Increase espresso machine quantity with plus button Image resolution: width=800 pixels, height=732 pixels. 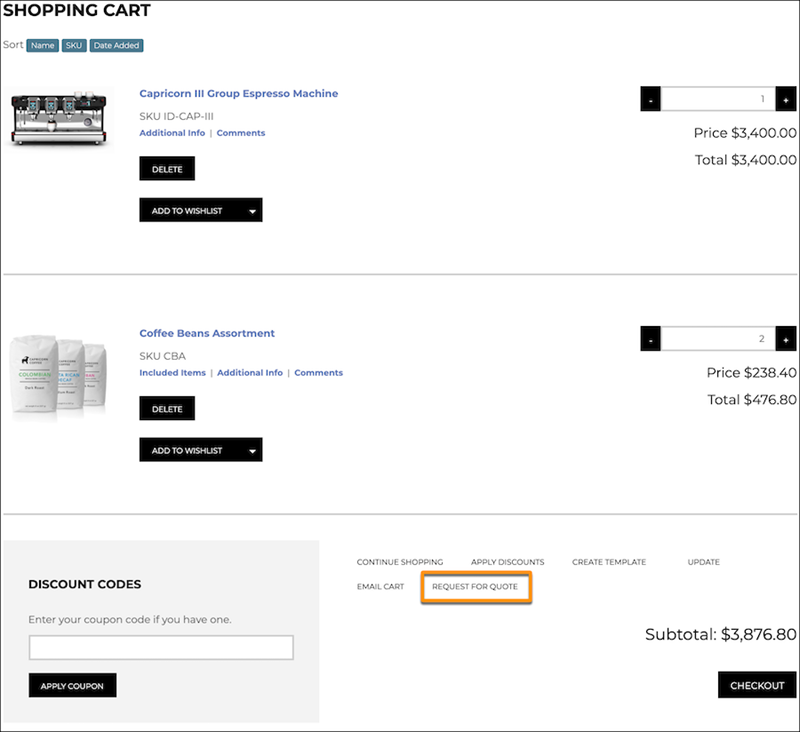[x=786, y=99]
